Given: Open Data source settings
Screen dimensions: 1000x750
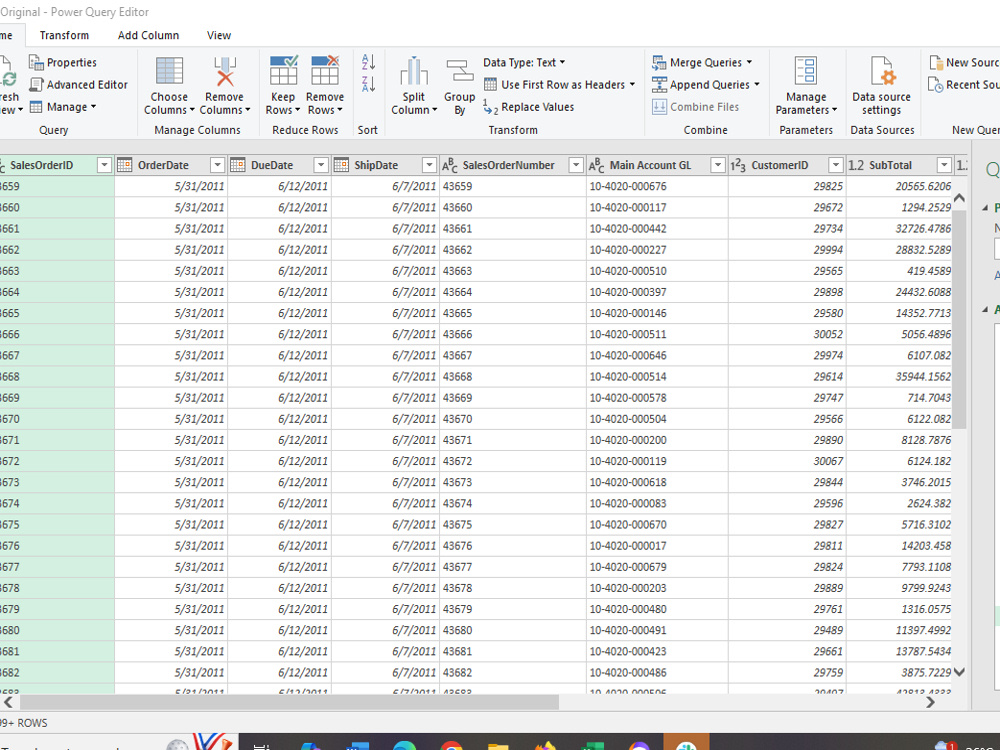Looking at the screenshot, I should tap(881, 86).
